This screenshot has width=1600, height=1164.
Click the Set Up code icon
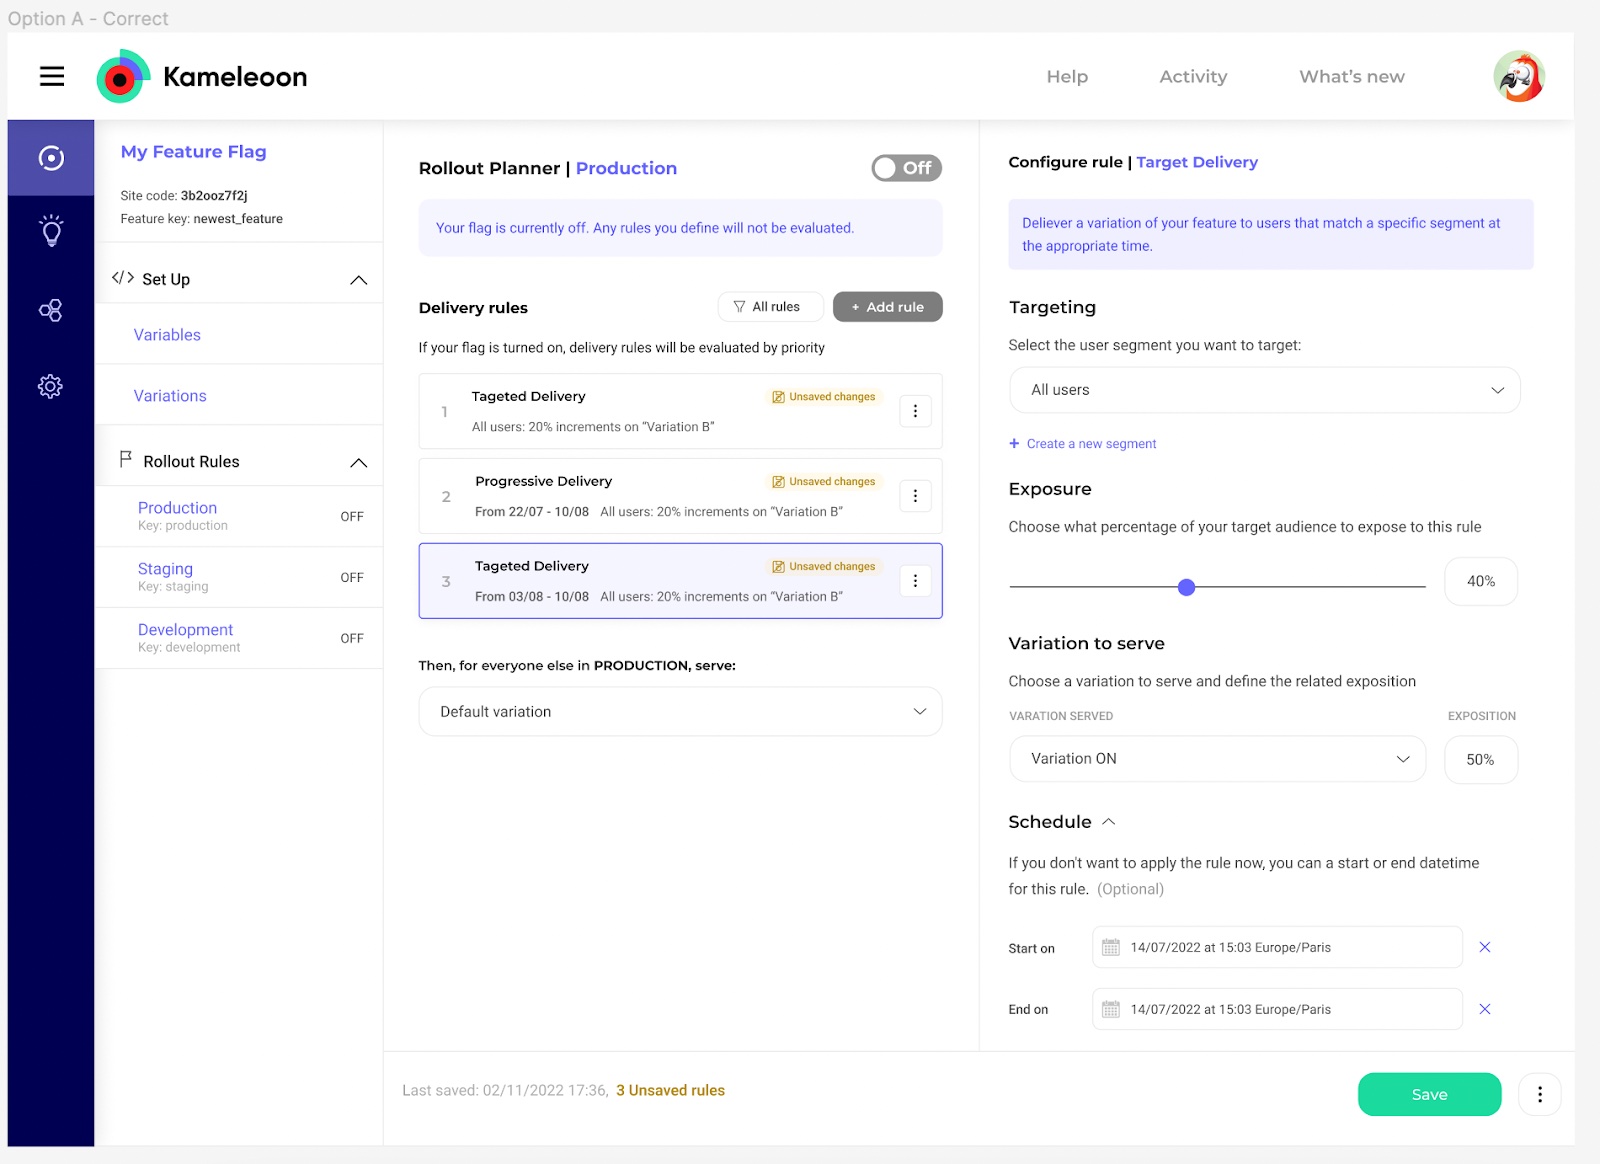pos(123,278)
